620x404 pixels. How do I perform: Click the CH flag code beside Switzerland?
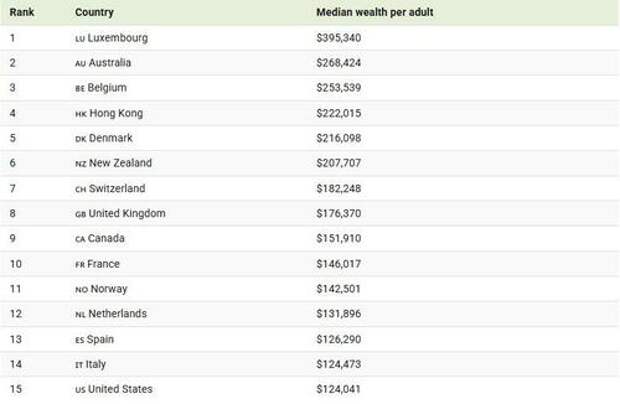pyautogui.click(x=80, y=189)
